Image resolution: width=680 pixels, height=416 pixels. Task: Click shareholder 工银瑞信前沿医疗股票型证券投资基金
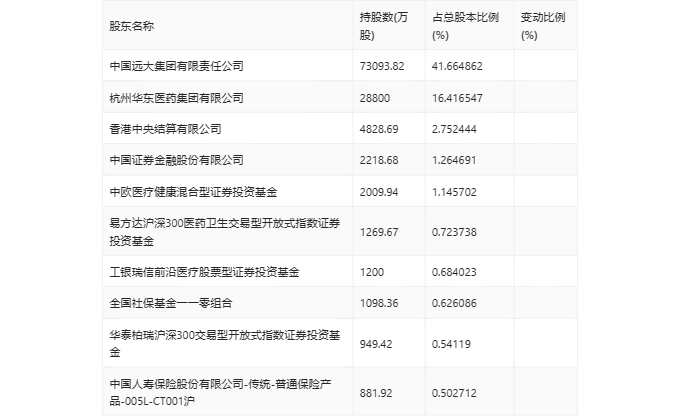click(x=204, y=272)
